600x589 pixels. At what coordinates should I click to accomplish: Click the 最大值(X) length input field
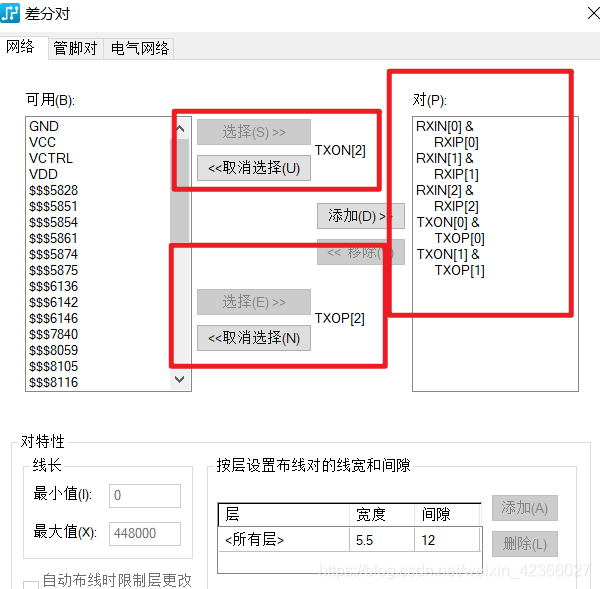(145, 534)
